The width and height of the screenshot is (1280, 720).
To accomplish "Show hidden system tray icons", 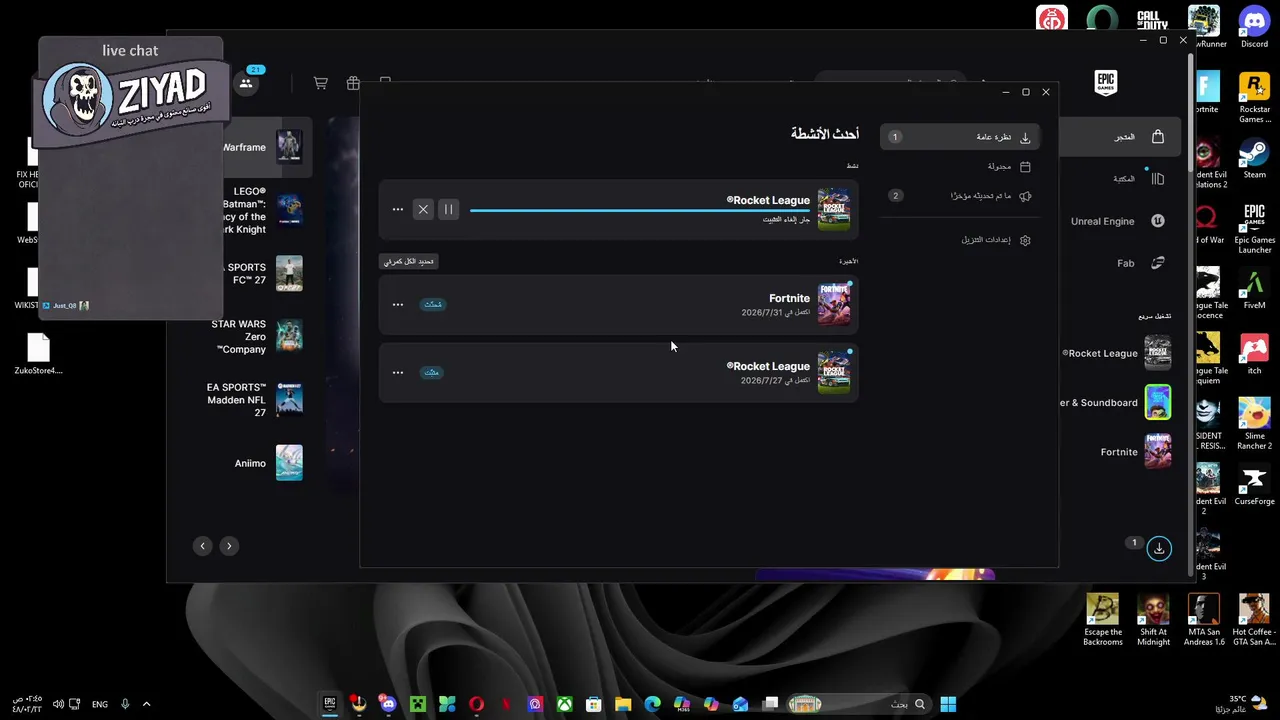I will 147,704.
